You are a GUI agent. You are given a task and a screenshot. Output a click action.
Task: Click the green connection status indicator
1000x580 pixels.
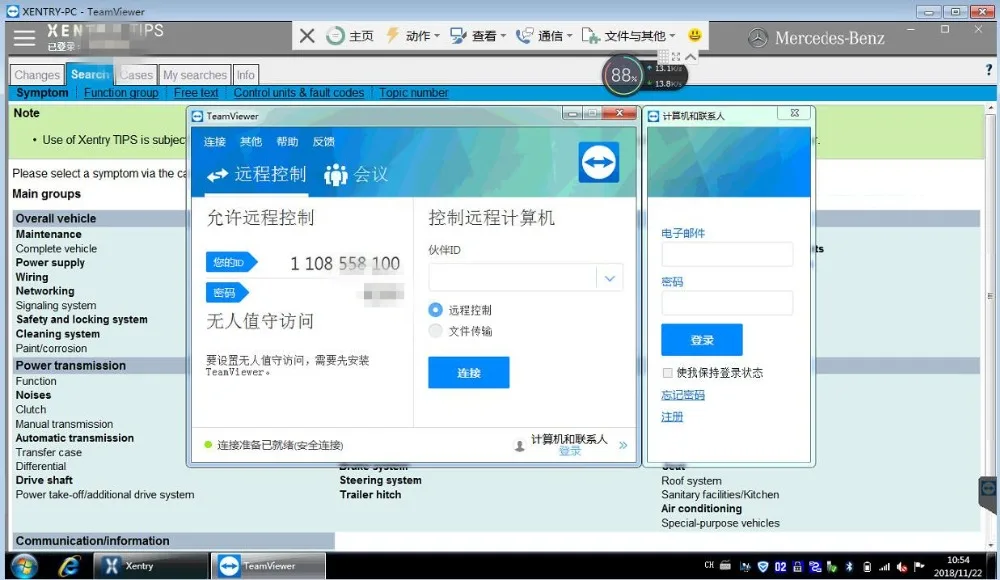208,445
